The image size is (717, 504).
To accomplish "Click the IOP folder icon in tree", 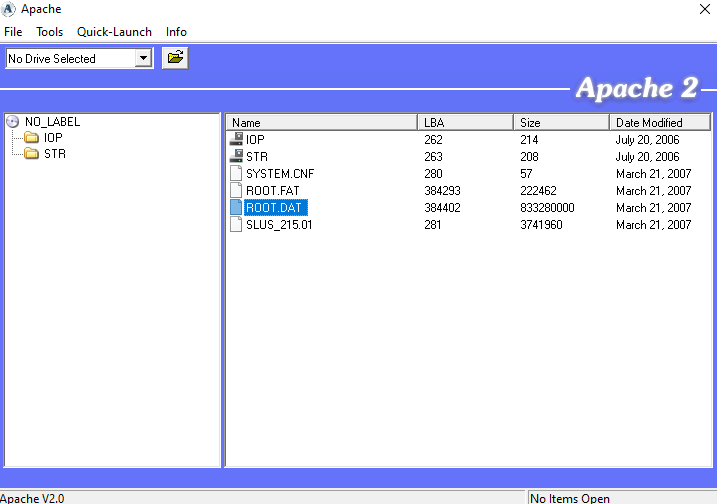I will tap(32, 138).
